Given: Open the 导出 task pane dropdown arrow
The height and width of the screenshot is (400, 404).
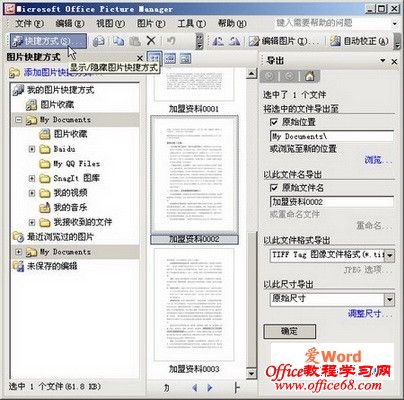Looking at the screenshot, I should tap(383, 61).
